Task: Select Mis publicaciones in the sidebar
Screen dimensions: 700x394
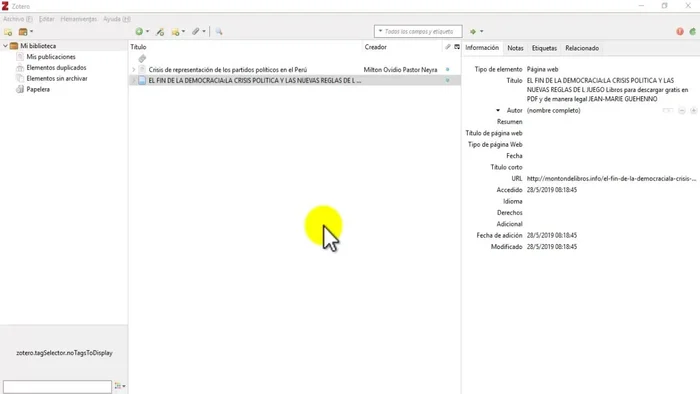Action: [x=51, y=57]
